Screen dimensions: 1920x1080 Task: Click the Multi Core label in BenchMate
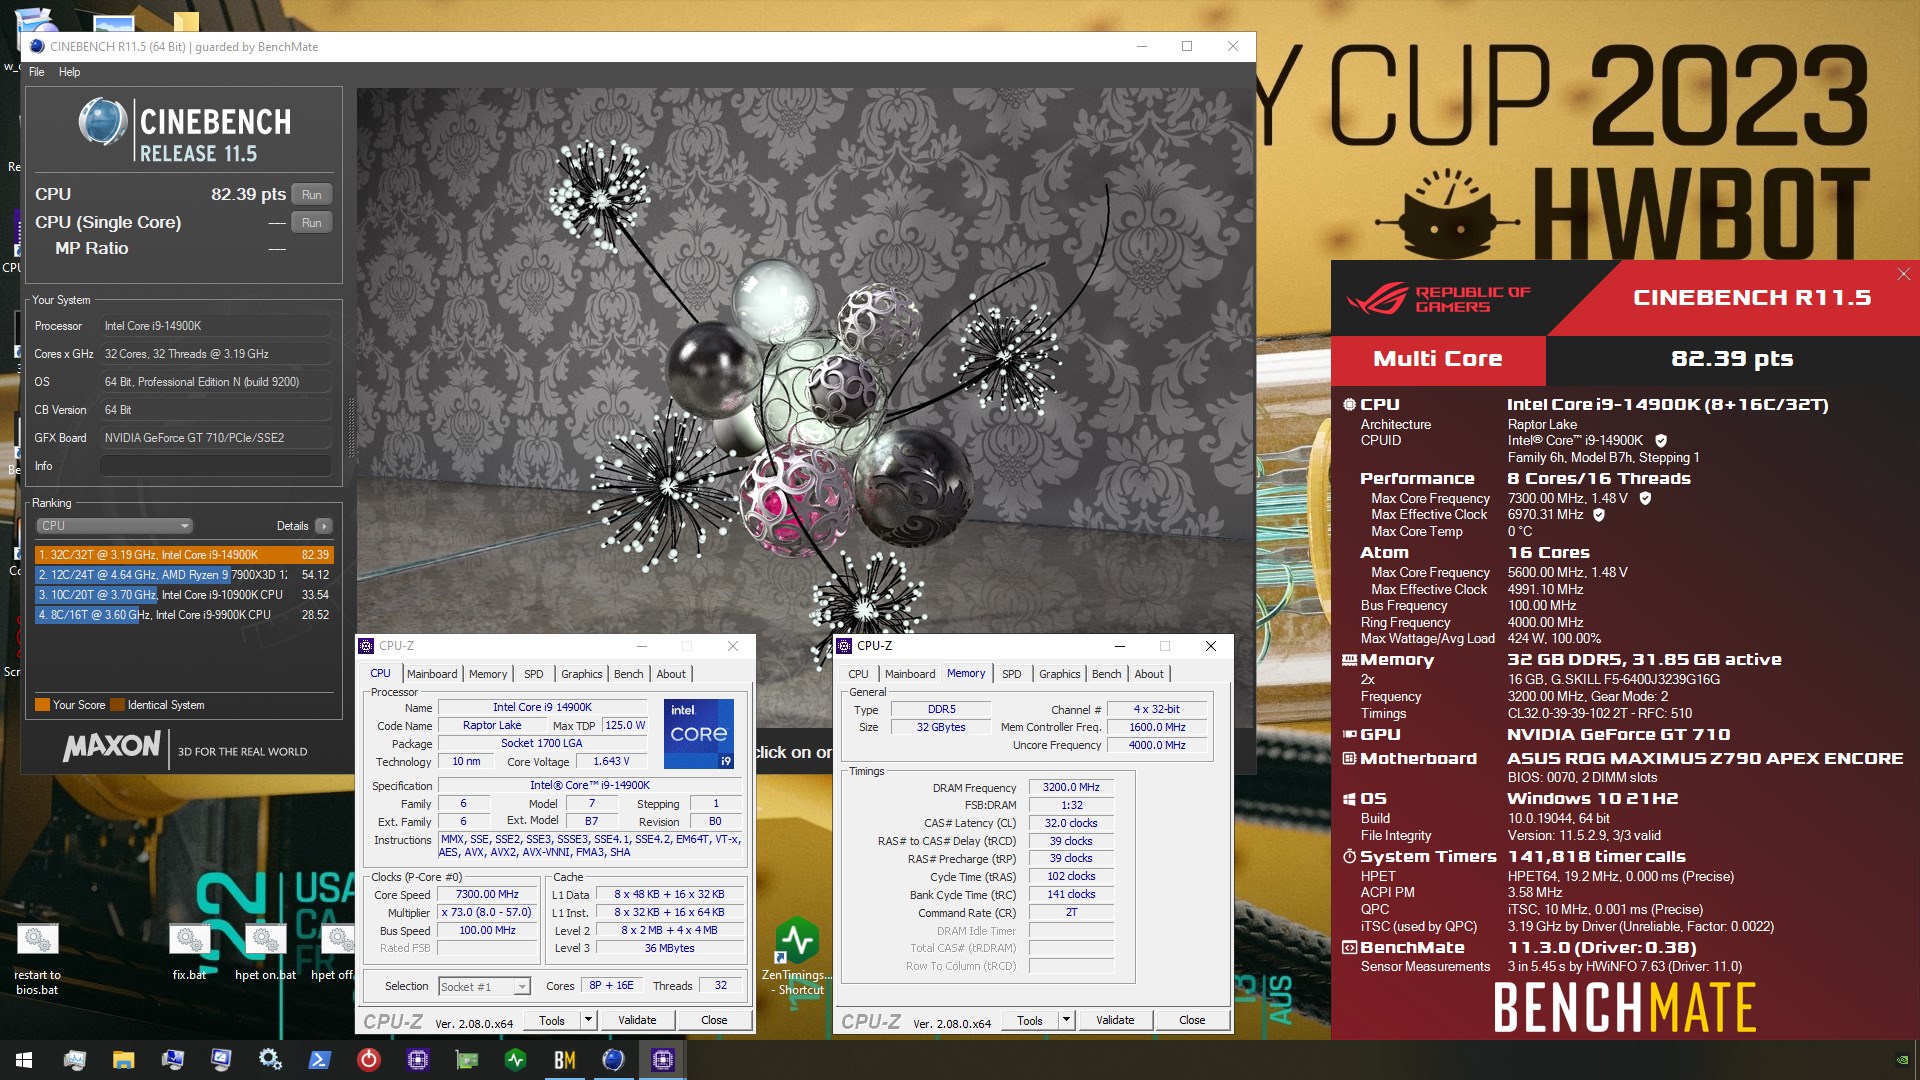[x=1438, y=359]
